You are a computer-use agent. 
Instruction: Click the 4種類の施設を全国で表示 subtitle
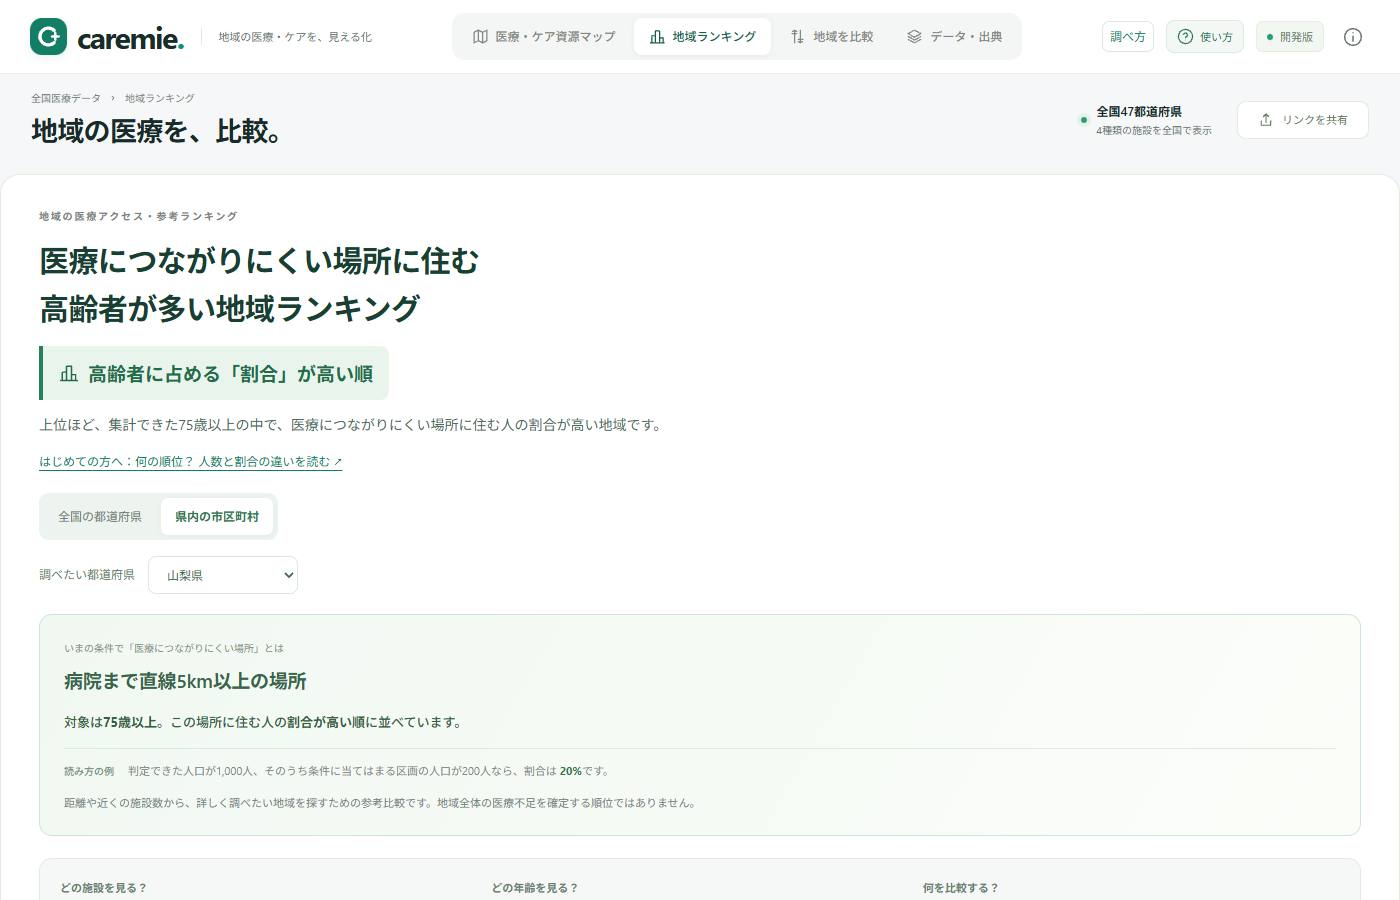(x=1154, y=131)
